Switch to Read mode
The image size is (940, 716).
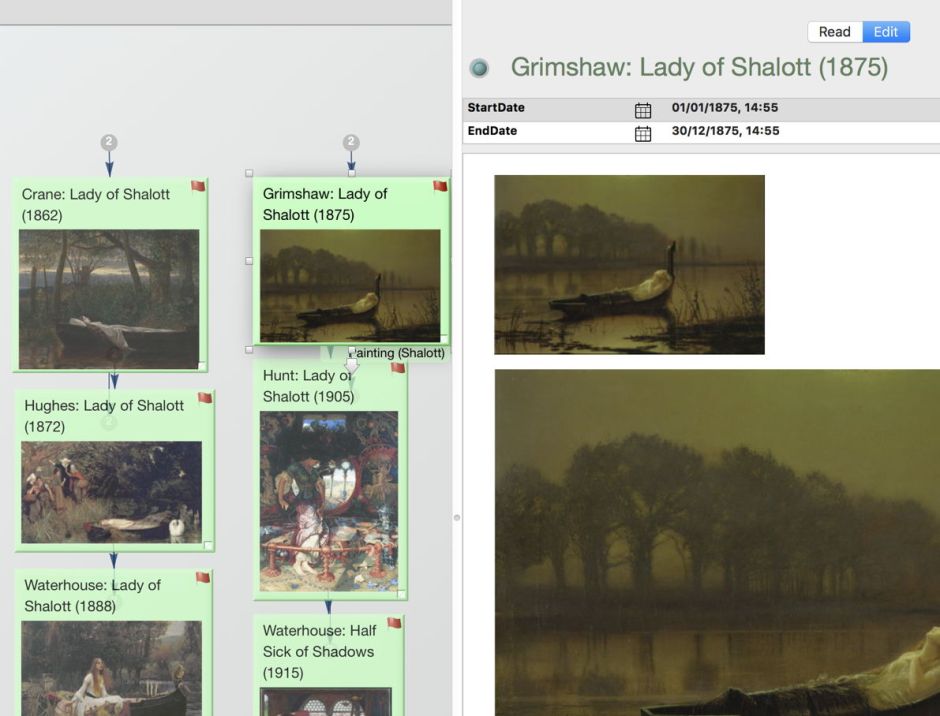point(834,32)
